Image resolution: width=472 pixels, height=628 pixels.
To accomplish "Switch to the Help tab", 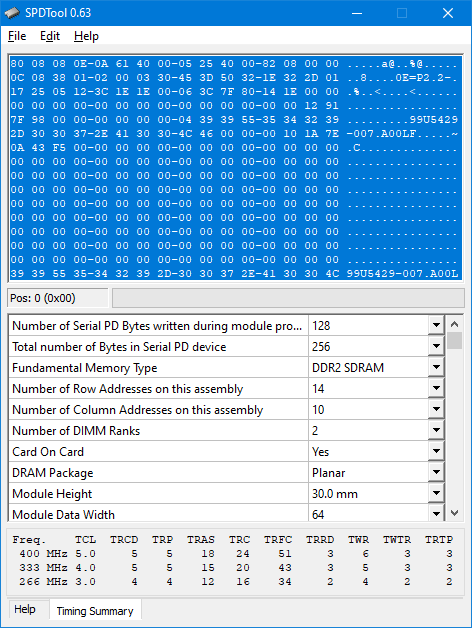I will coord(25,609).
